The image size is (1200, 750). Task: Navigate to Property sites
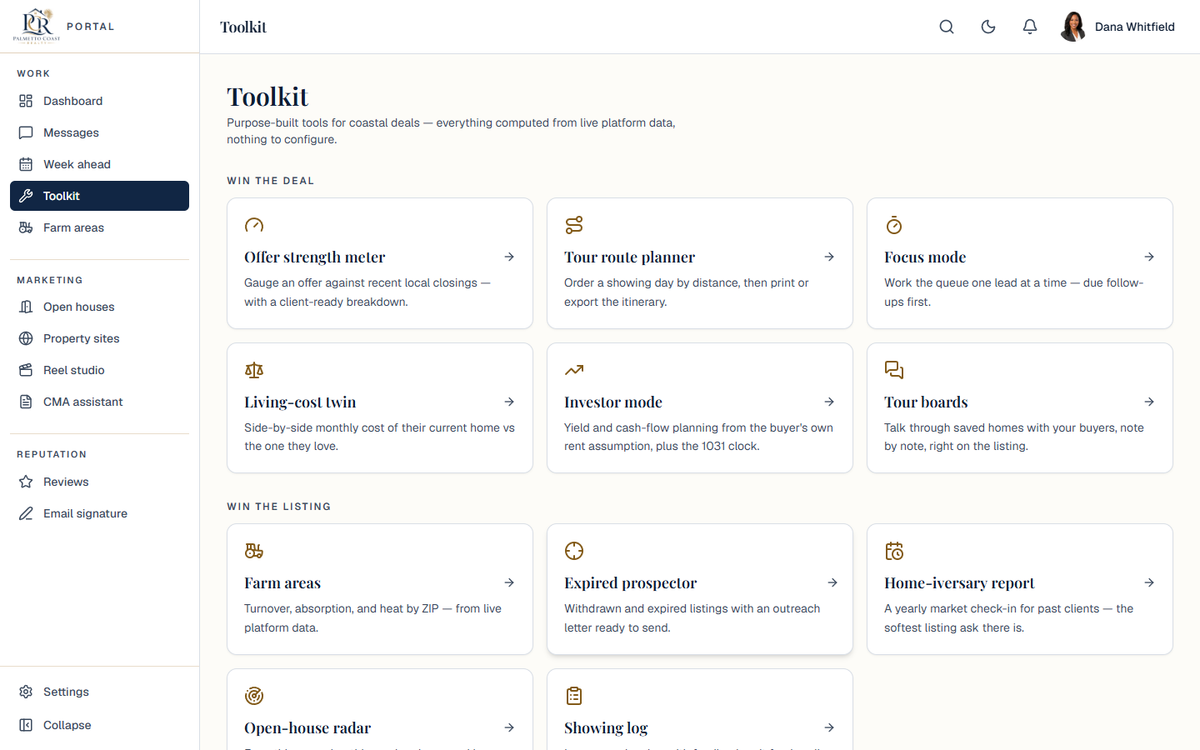[x=99, y=339]
